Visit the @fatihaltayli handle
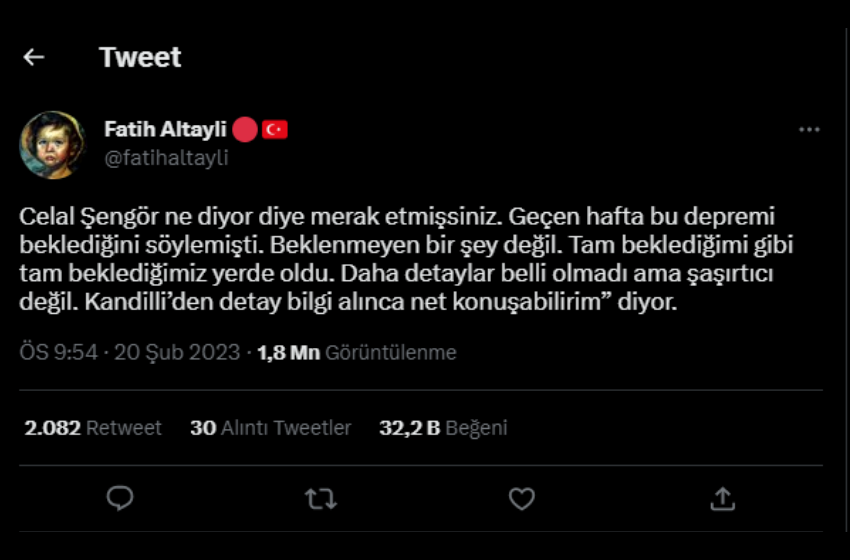The width and height of the screenshot is (850, 560). [x=166, y=158]
